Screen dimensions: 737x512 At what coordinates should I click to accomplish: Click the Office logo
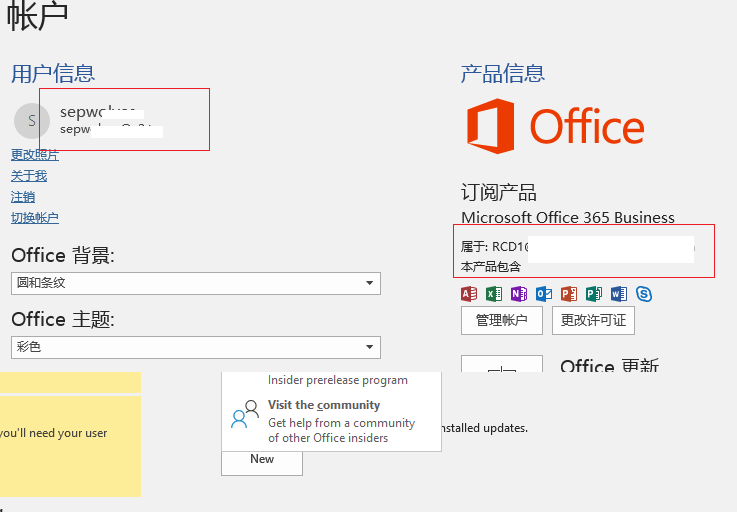pyautogui.click(x=555, y=126)
